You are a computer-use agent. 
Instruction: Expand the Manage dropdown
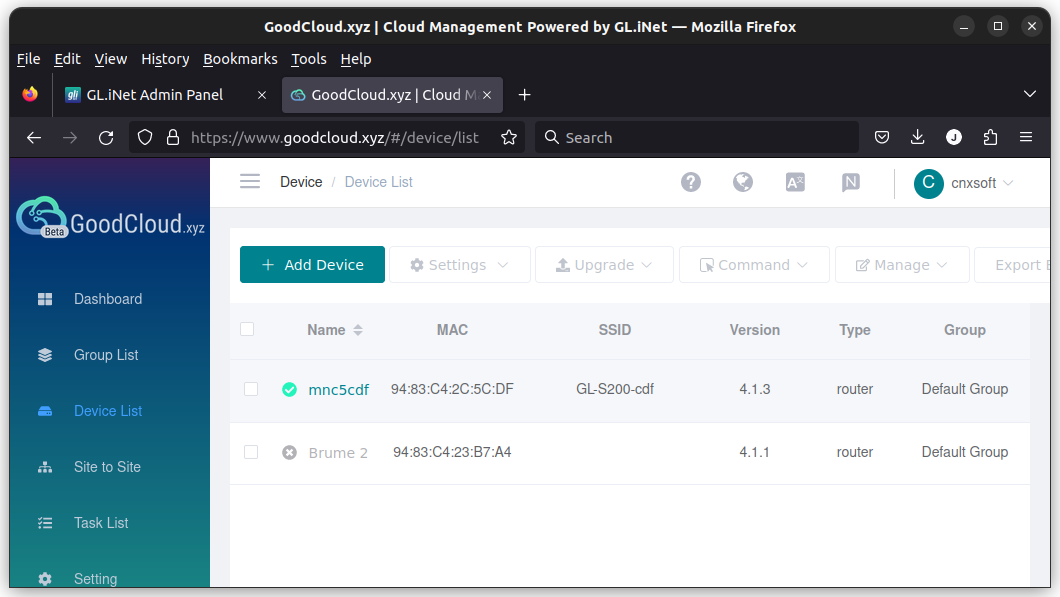tap(902, 265)
